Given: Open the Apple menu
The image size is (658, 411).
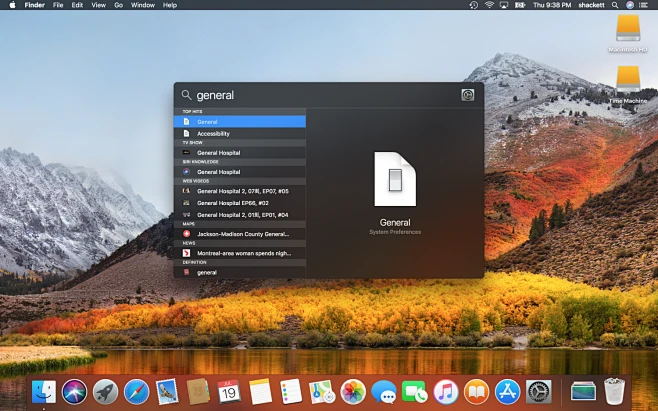Looking at the screenshot, I should [x=12, y=5].
